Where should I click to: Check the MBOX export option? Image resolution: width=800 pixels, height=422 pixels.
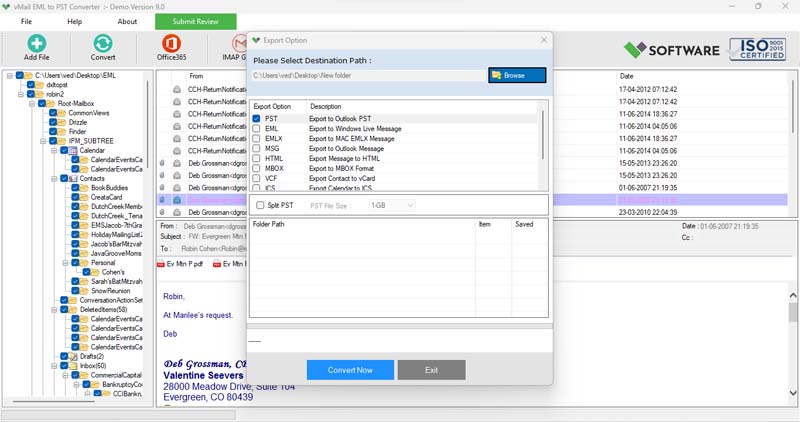[x=256, y=168]
